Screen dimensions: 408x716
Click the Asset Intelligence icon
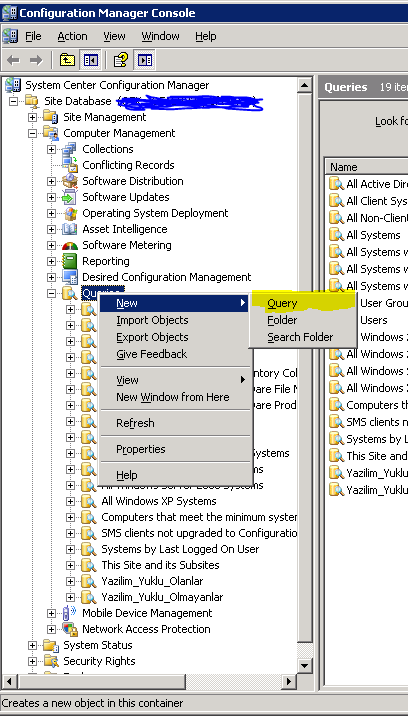70,229
